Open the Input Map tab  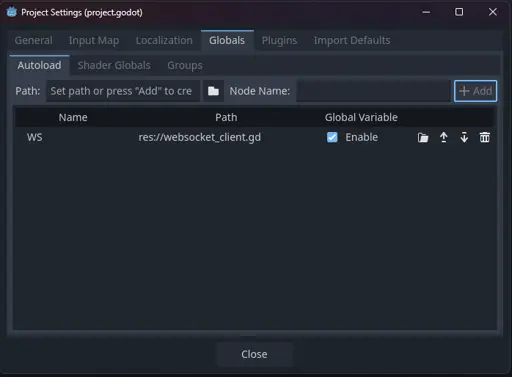pos(94,40)
